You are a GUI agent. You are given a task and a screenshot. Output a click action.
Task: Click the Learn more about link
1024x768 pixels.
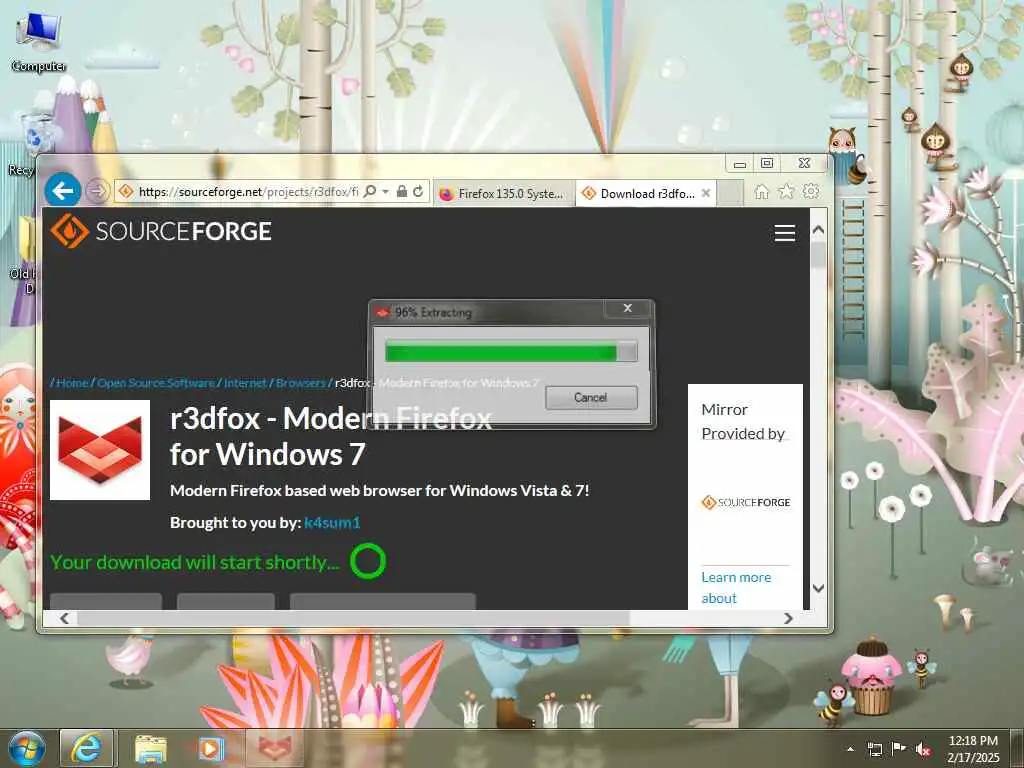click(736, 588)
